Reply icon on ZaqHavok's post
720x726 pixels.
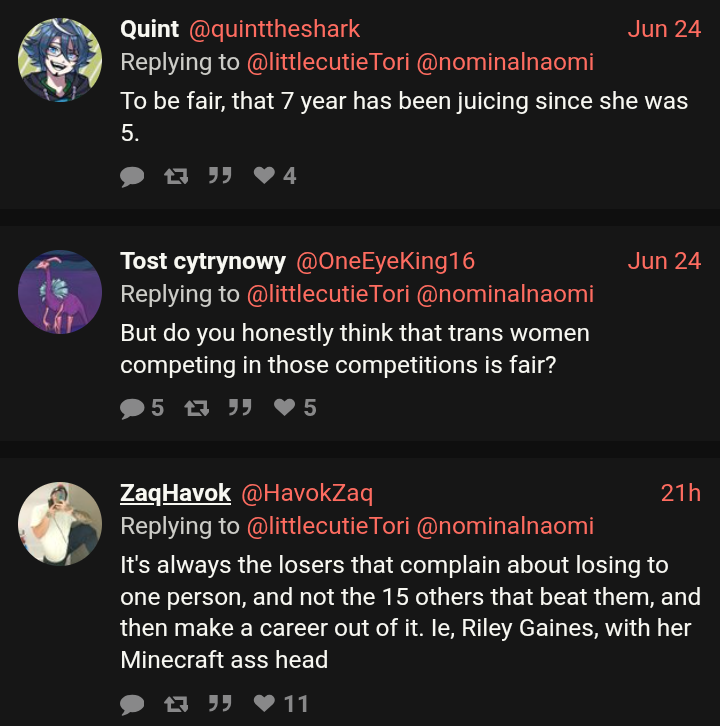[132, 705]
